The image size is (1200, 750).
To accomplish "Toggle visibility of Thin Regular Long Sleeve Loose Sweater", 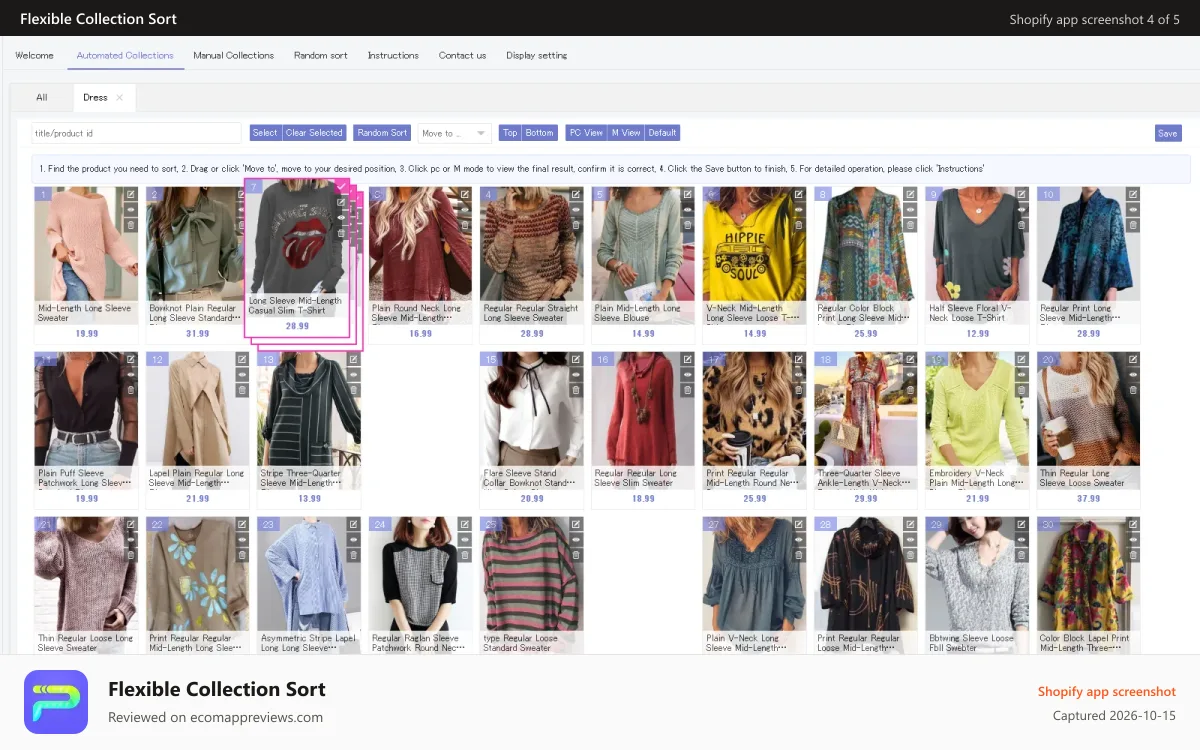I will [1133, 375].
